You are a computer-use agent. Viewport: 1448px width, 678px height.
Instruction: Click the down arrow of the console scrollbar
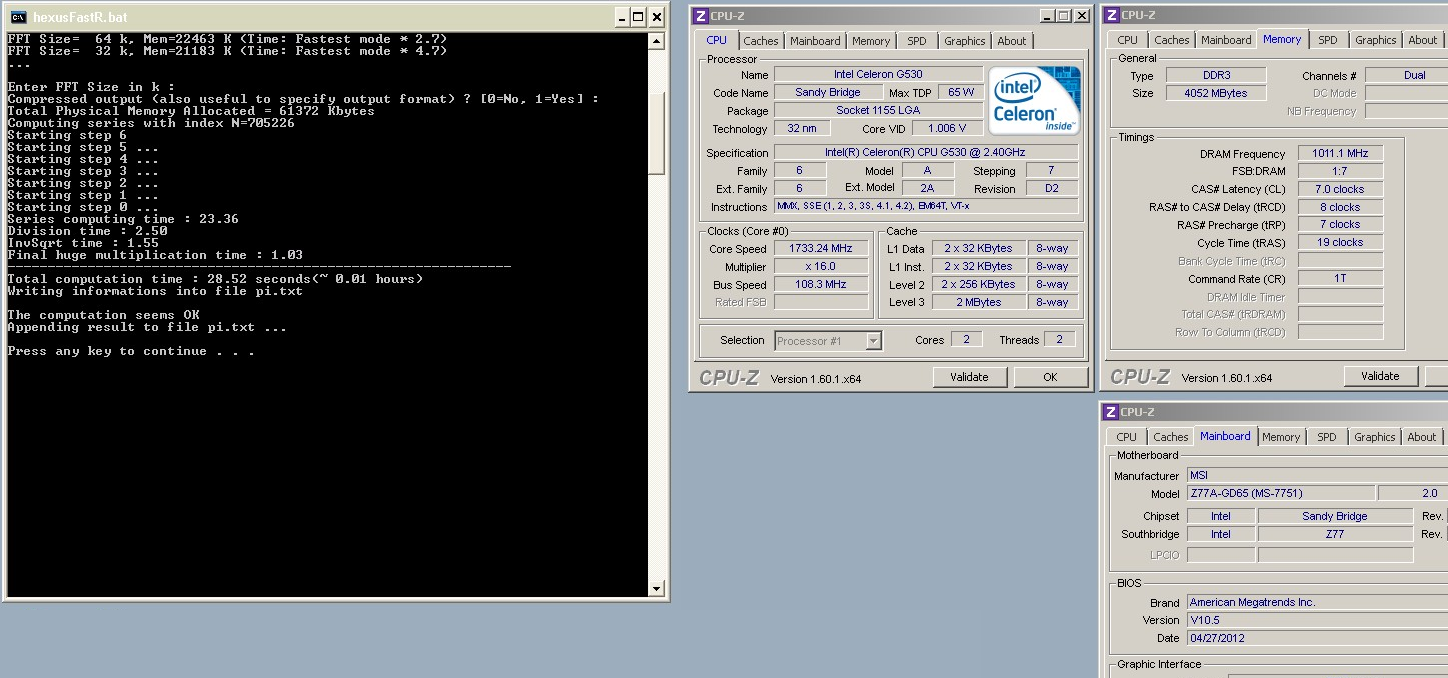657,588
